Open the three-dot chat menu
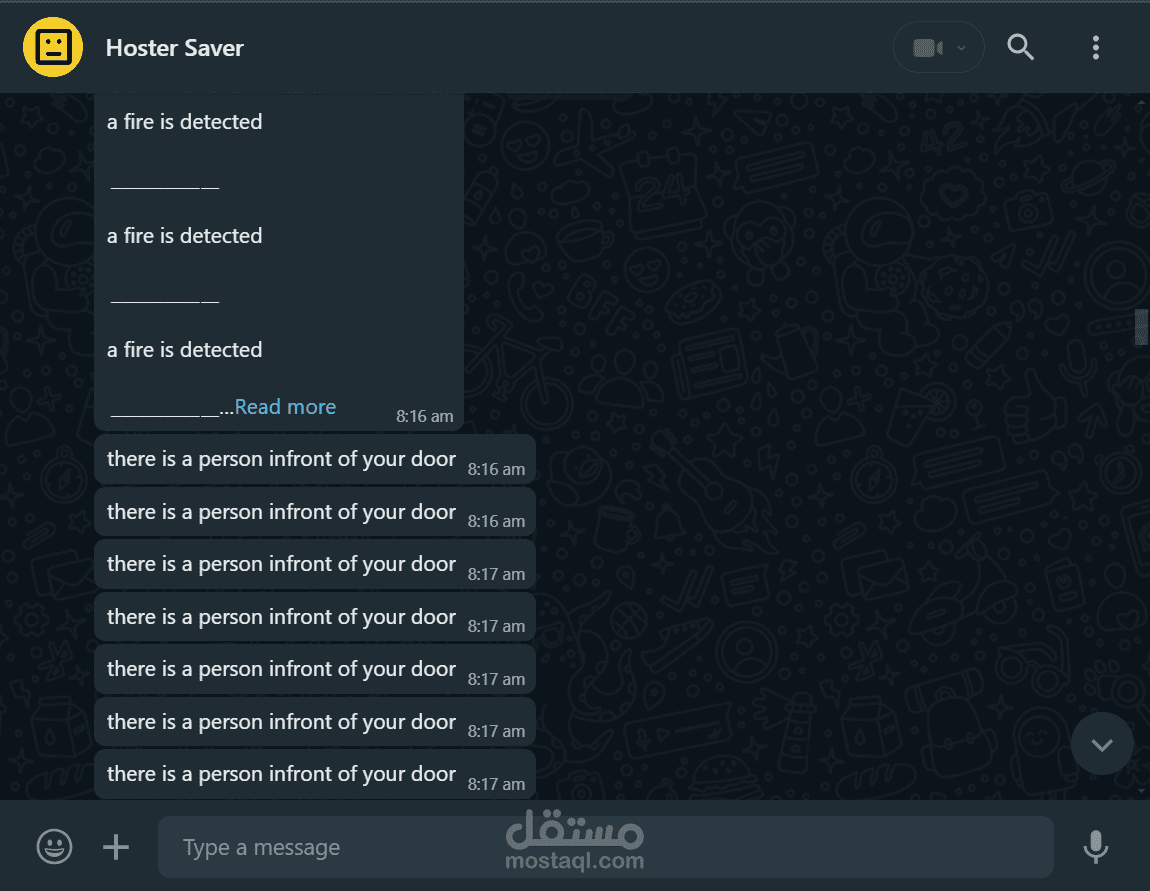 1096,48
